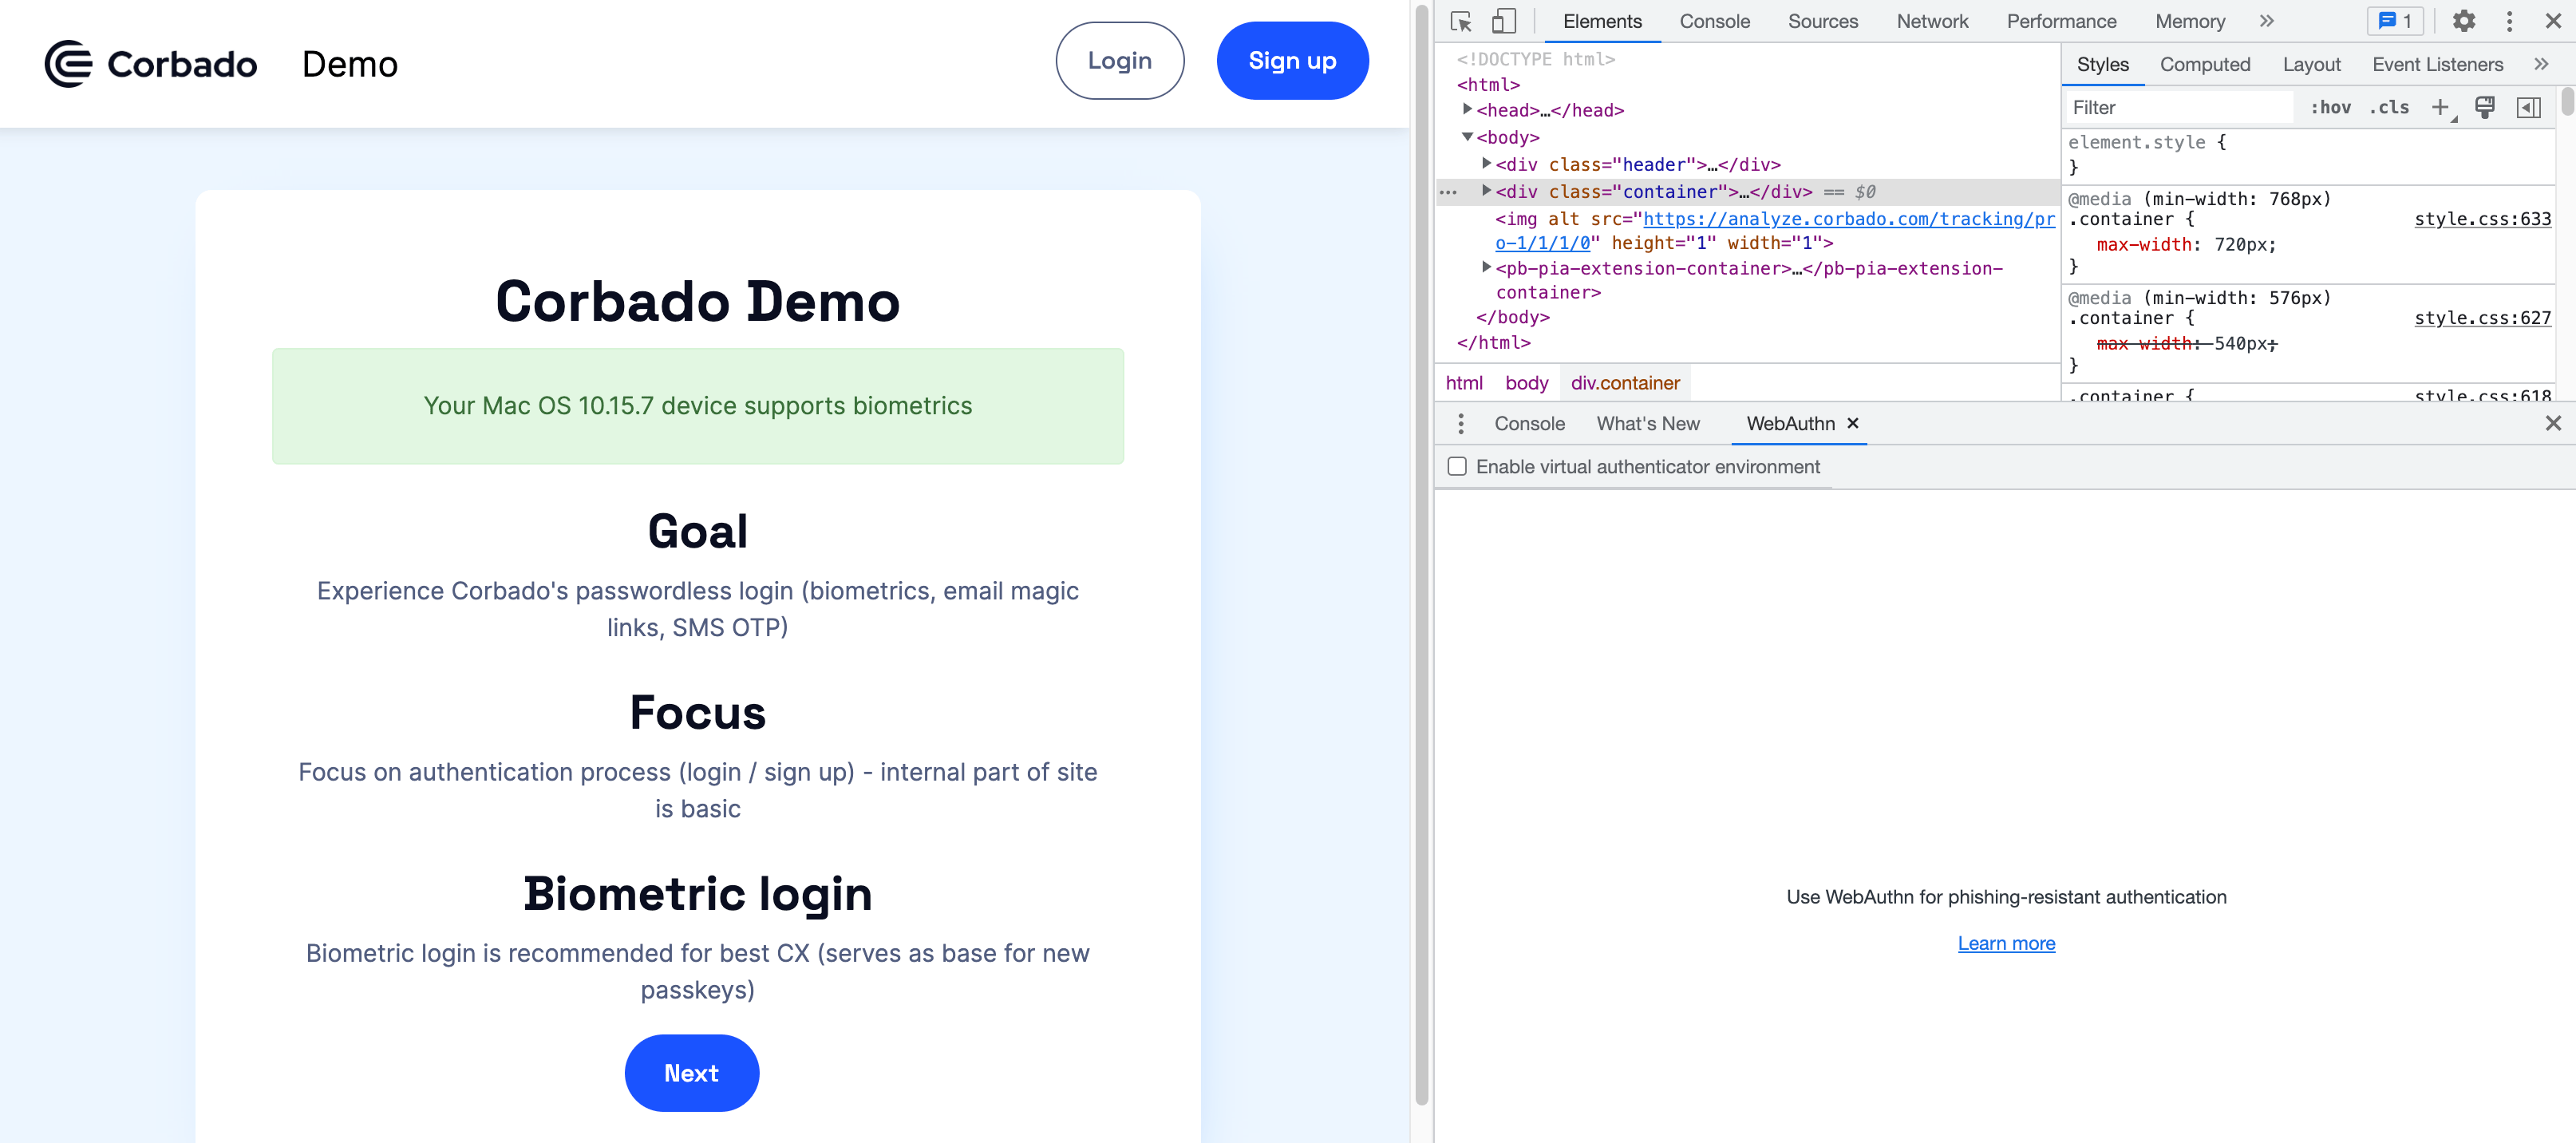Viewport: 2576px width, 1143px height.
Task: Expand the div class container node
Action: click(x=1486, y=190)
